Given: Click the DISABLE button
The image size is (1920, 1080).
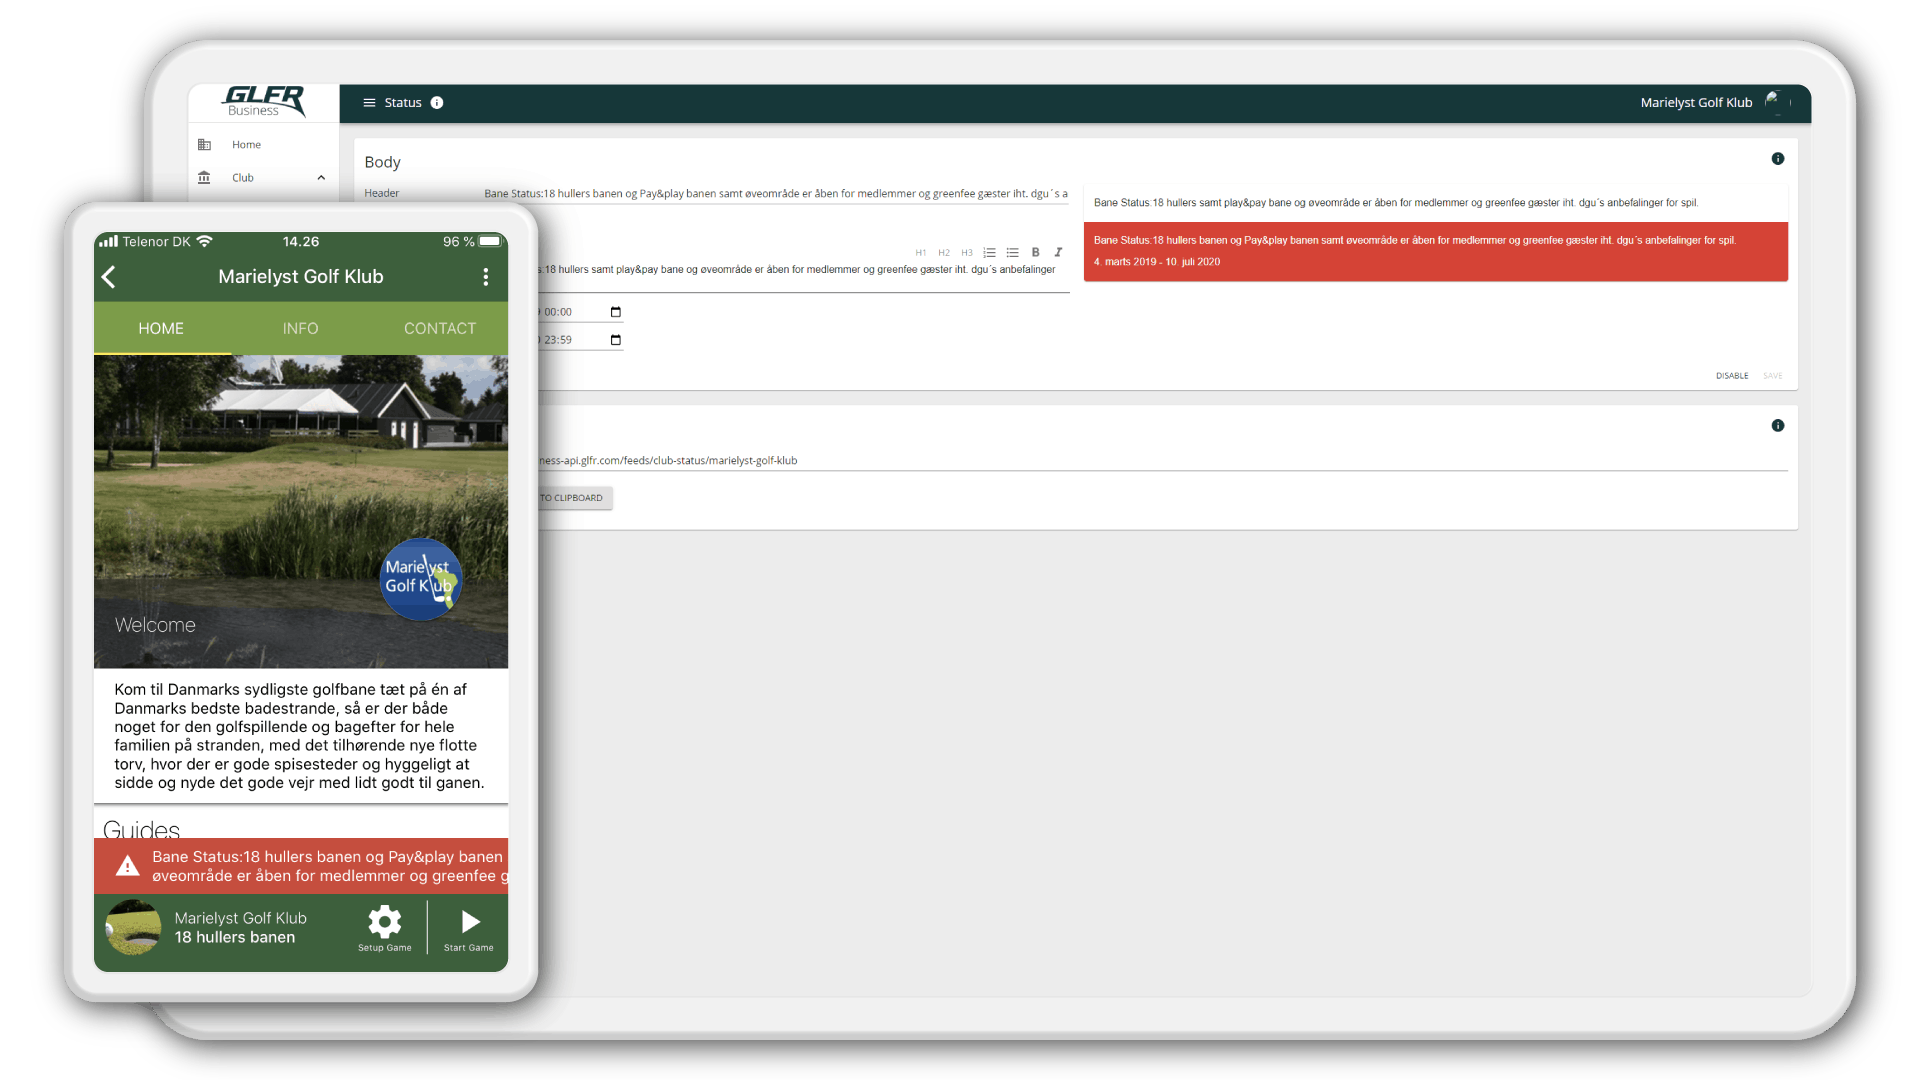Looking at the screenshot, I should pyautogui.click(x=1732, y=376).
